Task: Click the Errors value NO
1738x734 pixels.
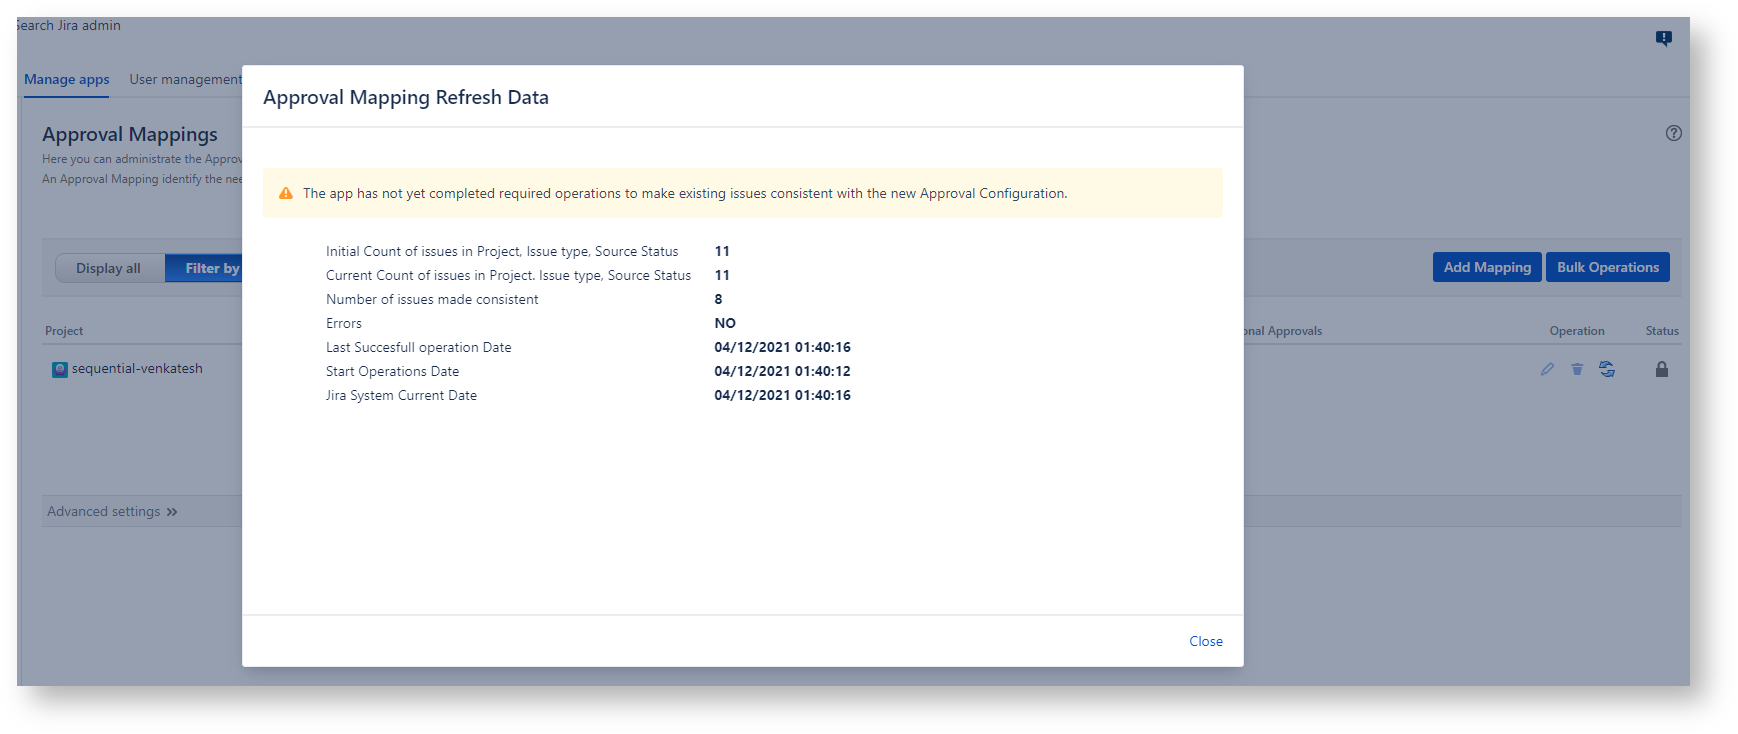Action: click(725, 323)
